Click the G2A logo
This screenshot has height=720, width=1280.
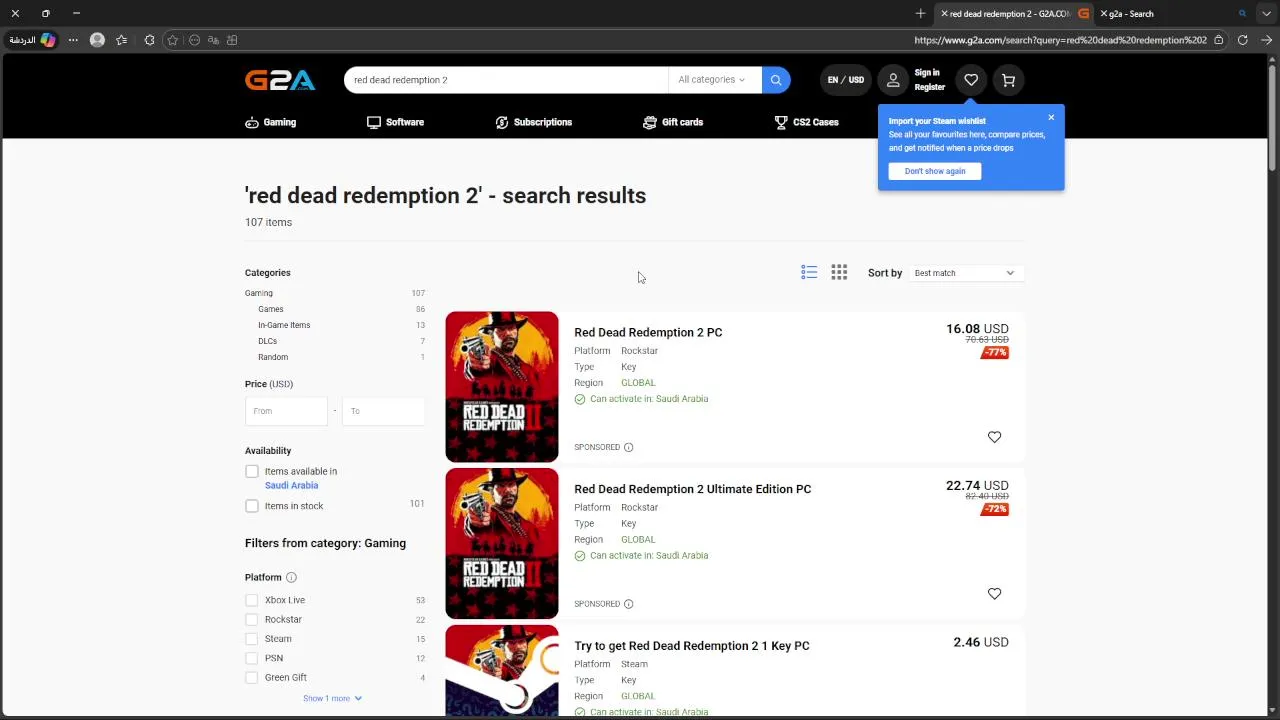click(x=280, y=80)
